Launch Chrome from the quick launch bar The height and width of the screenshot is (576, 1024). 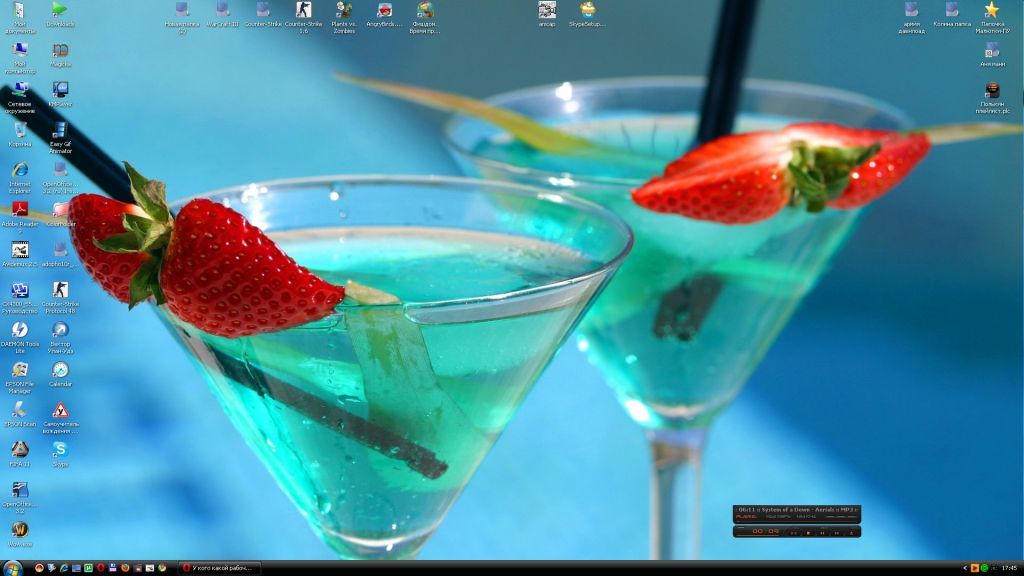162,568
